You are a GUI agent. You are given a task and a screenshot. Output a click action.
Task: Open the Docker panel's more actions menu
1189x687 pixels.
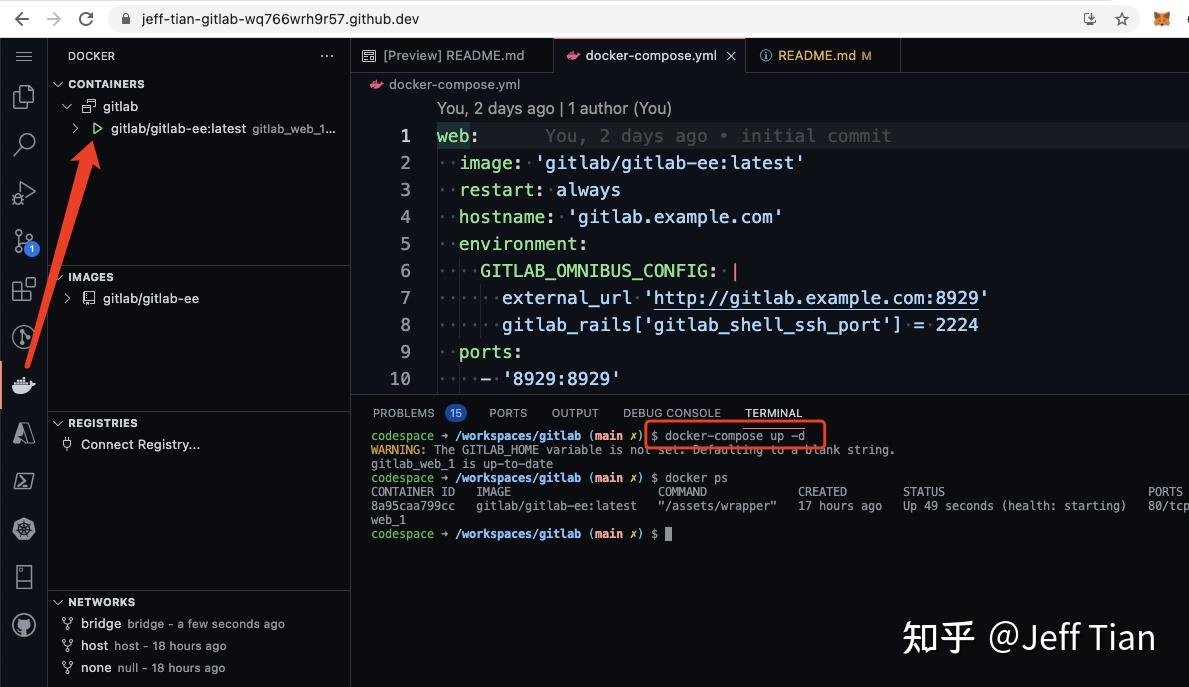click(x=327, y=56)
